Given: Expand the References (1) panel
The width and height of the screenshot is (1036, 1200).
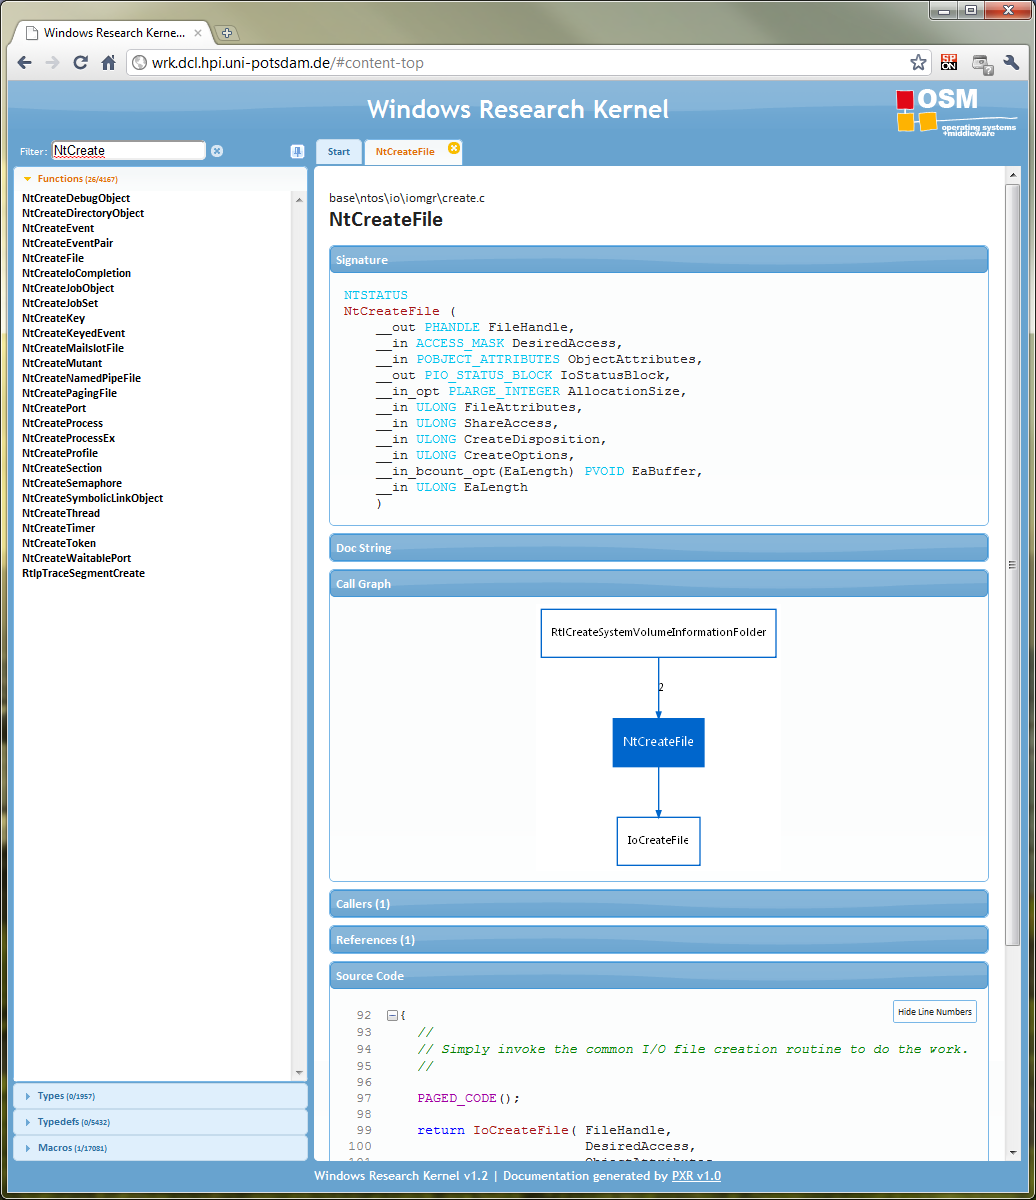Looking at the screenshot, I should (658, 940).
